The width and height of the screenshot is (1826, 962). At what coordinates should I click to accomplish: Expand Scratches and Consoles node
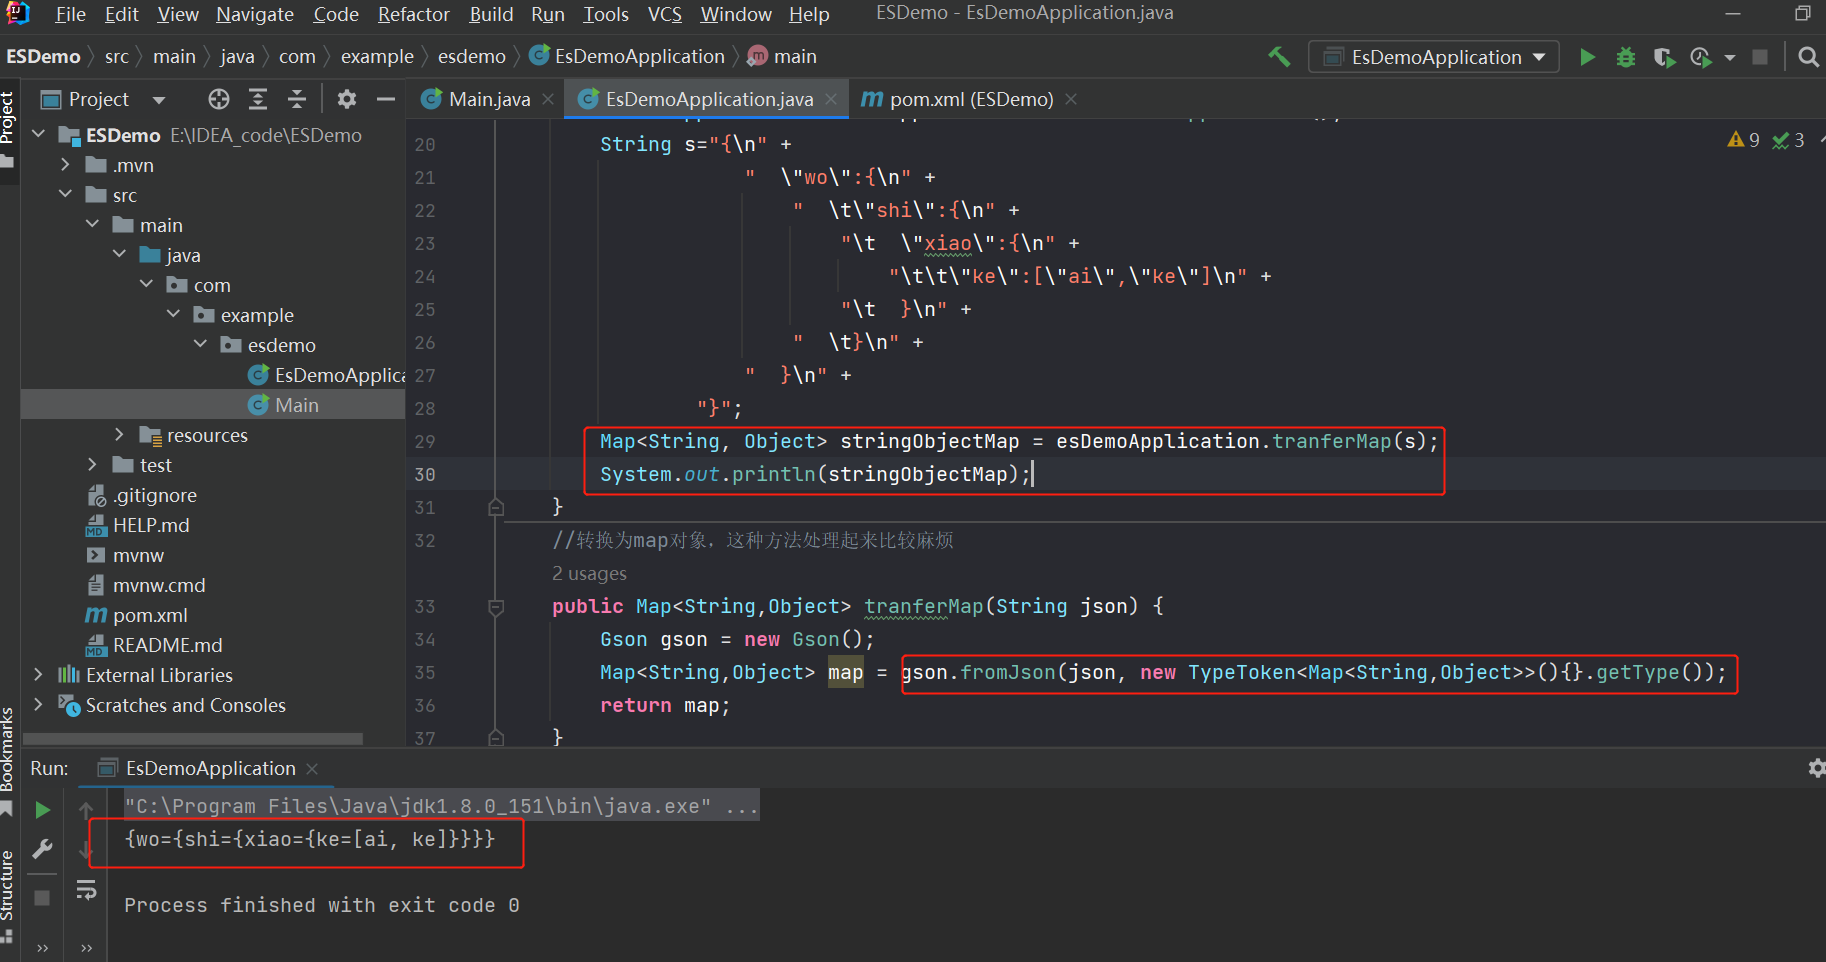[38, 704]
